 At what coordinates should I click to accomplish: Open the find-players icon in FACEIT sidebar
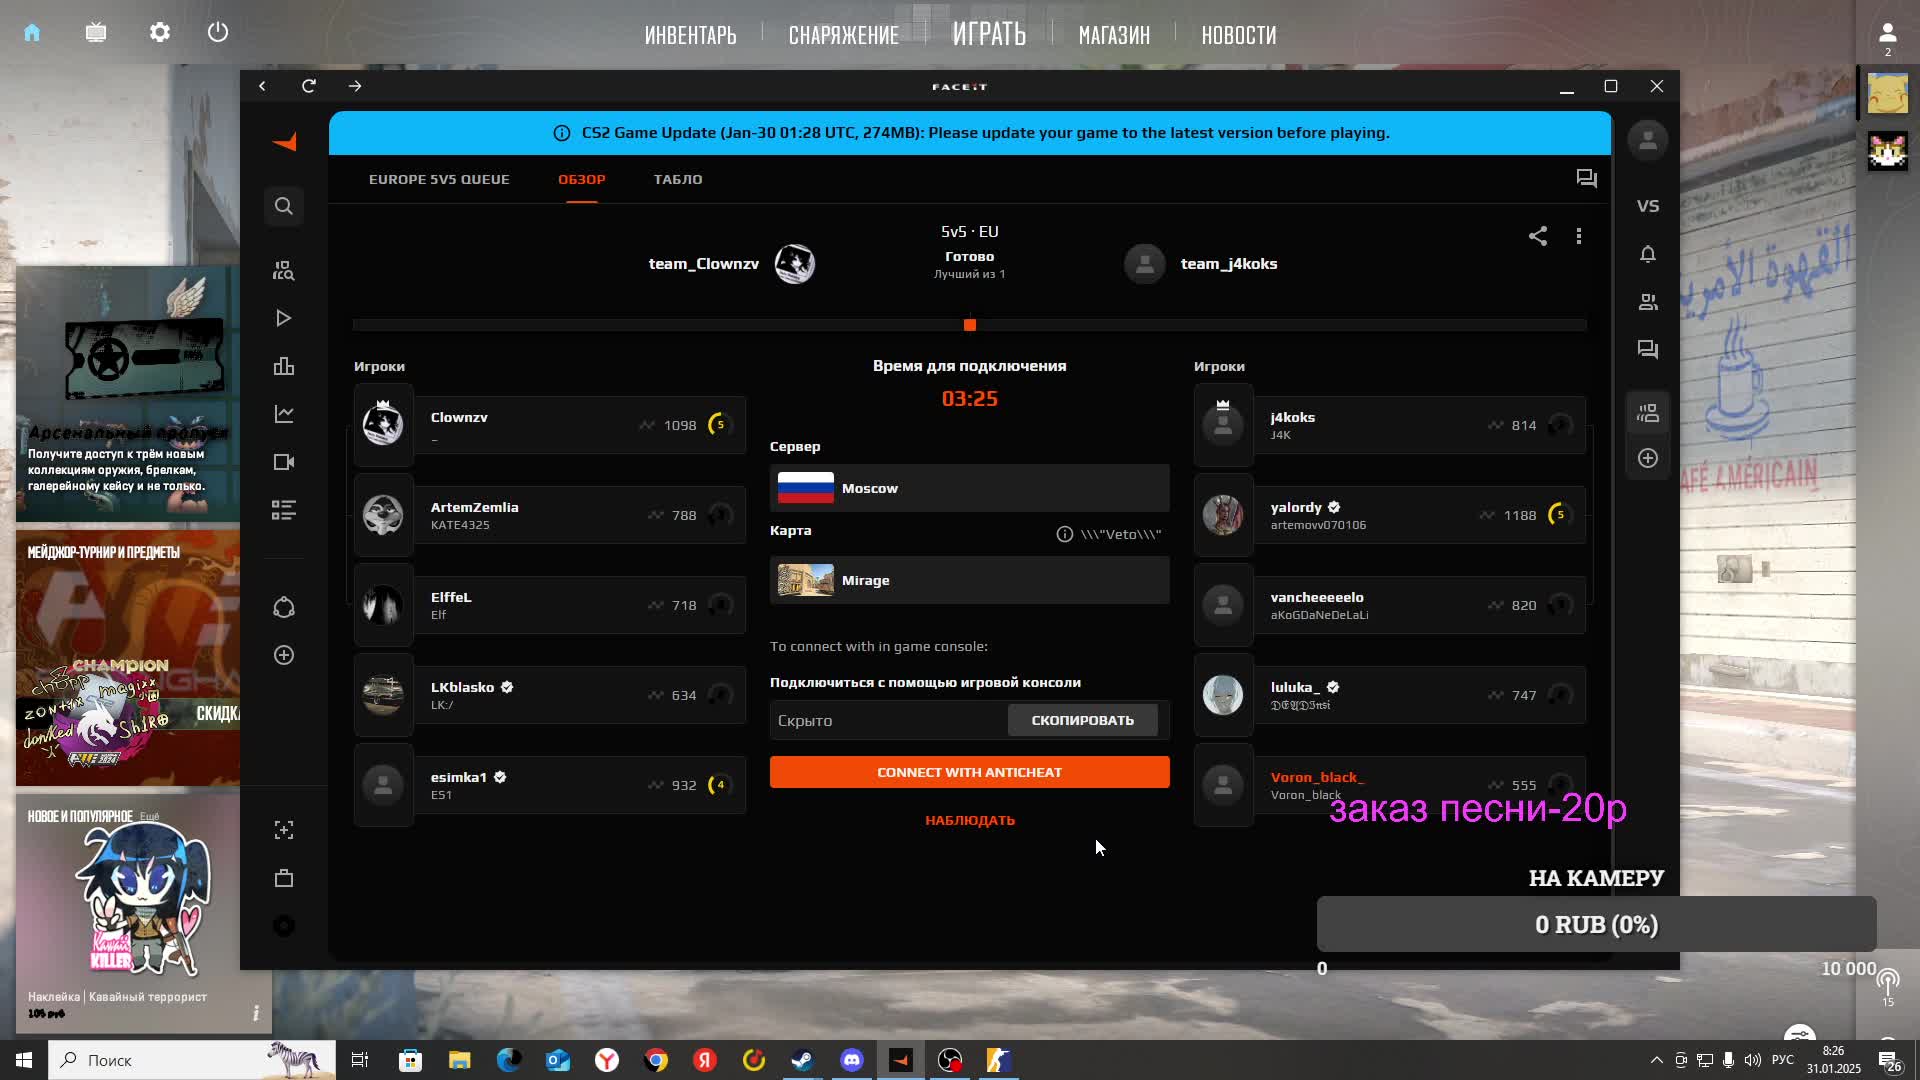coord(284,271)
